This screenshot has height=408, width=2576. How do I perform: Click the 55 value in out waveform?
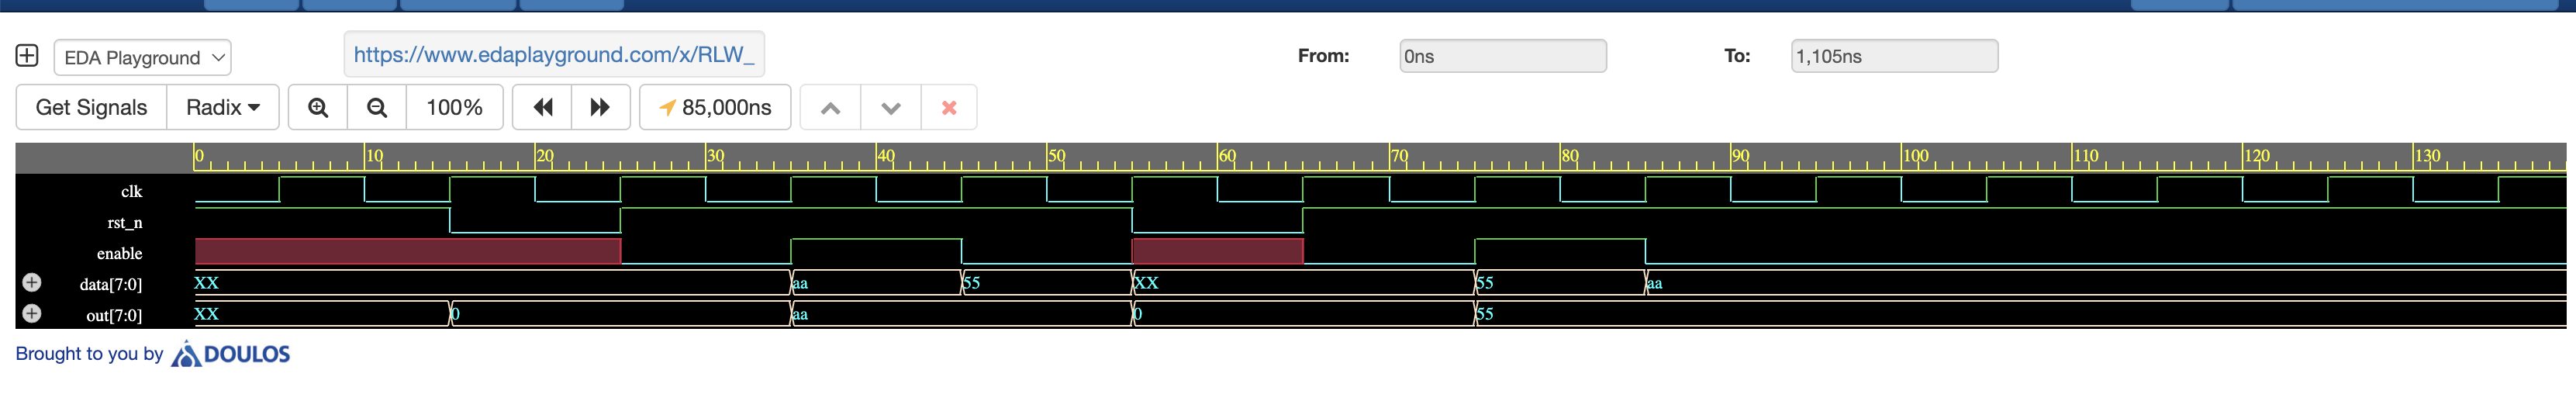[x=1484, y=314]
